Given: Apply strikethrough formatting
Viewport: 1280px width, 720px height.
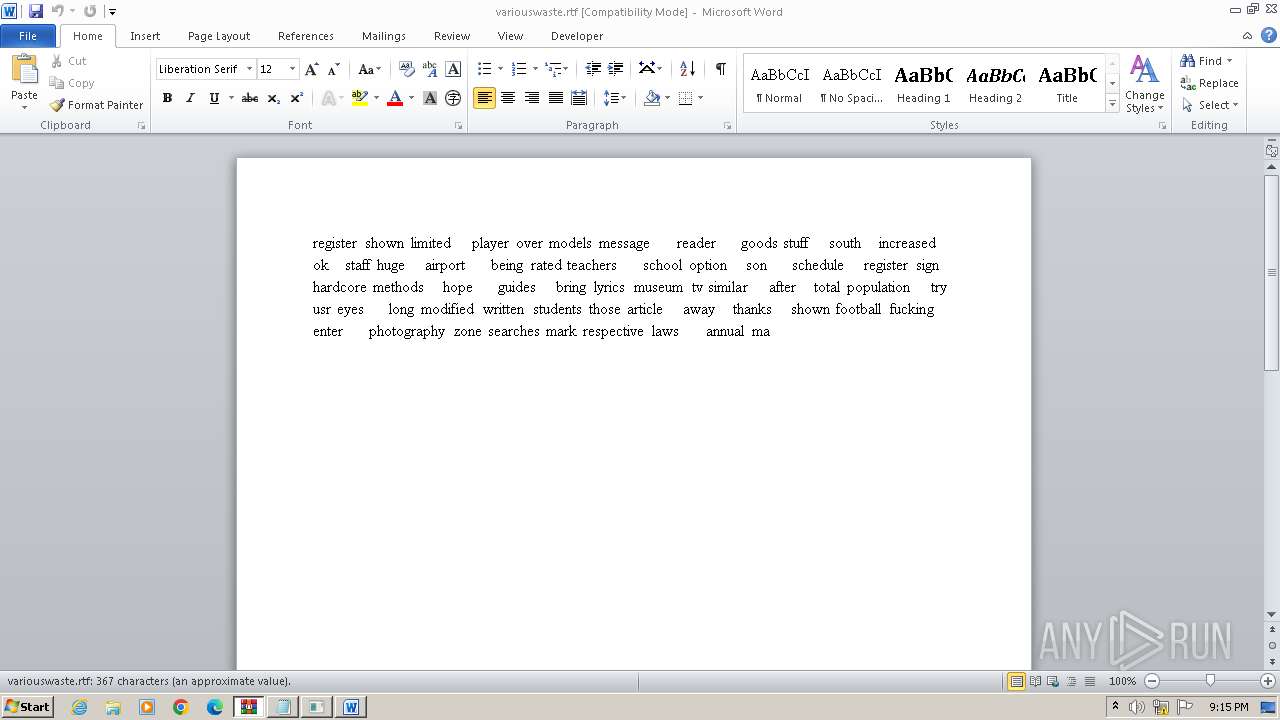Looking at the screenshot, I should tap(250, 98).
